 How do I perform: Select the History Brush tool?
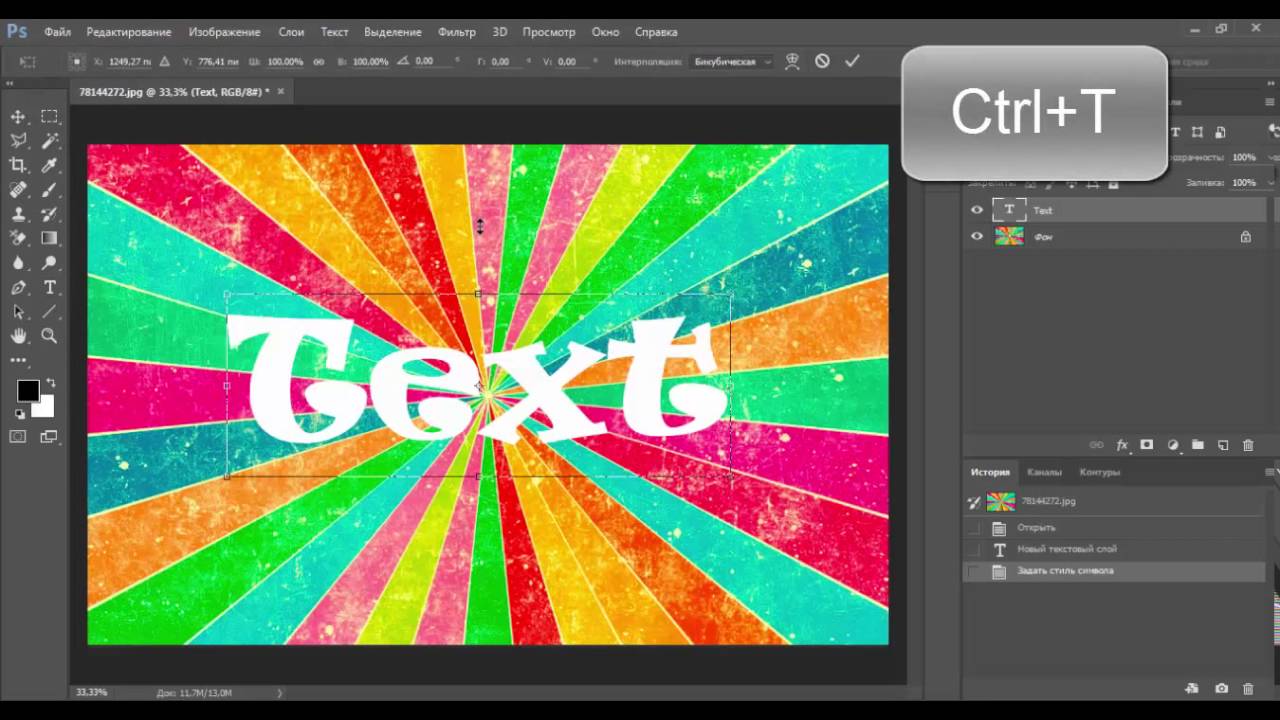tap(49, 214)
